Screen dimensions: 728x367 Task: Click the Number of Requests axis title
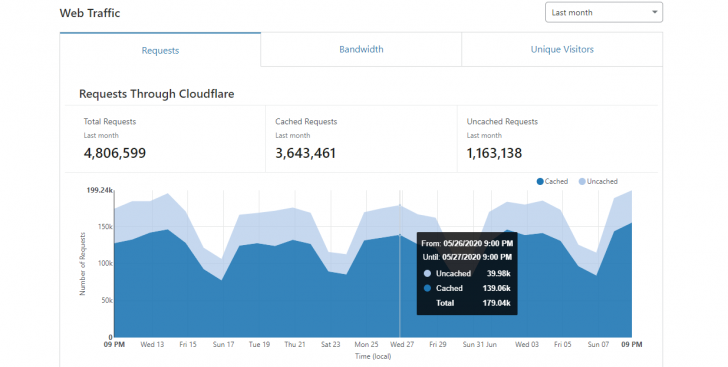83,264
